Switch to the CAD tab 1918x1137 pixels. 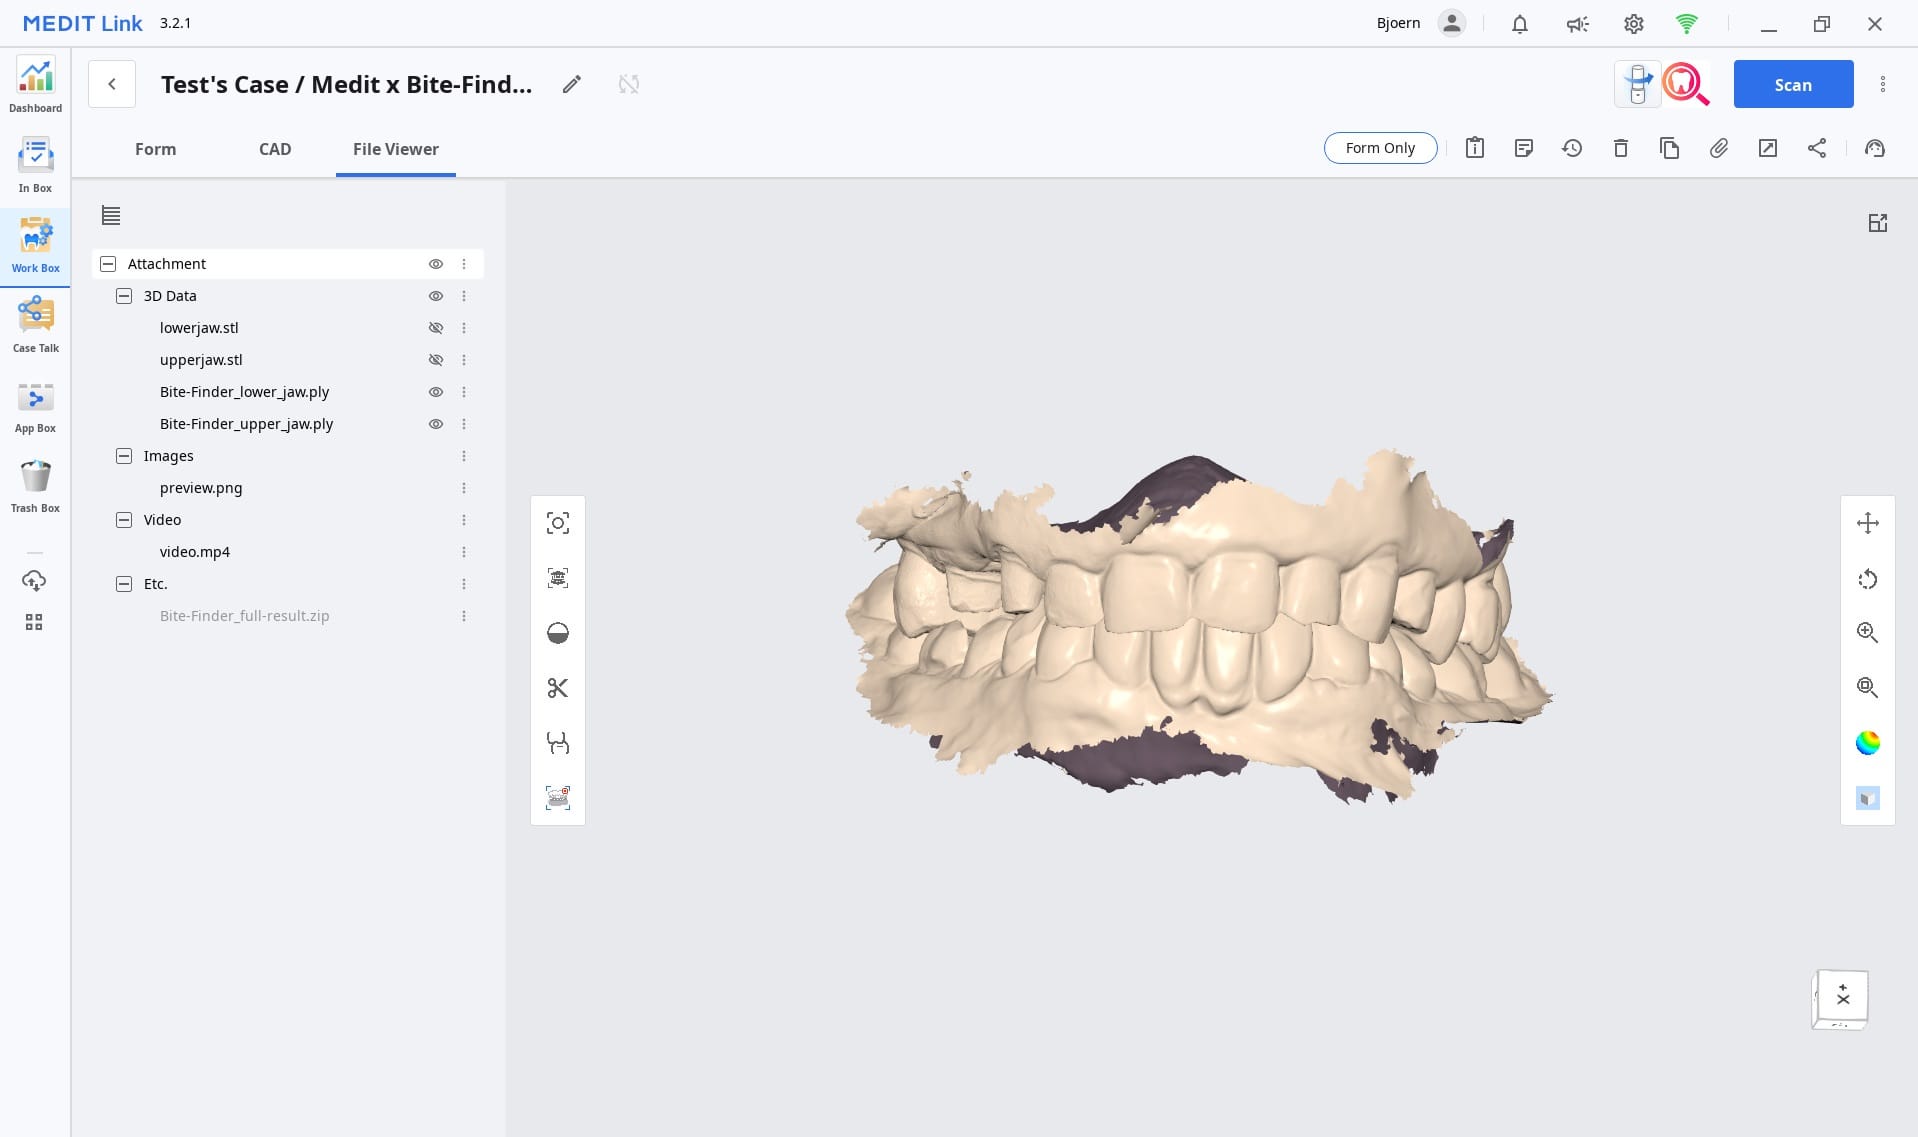tap(275, 149)
